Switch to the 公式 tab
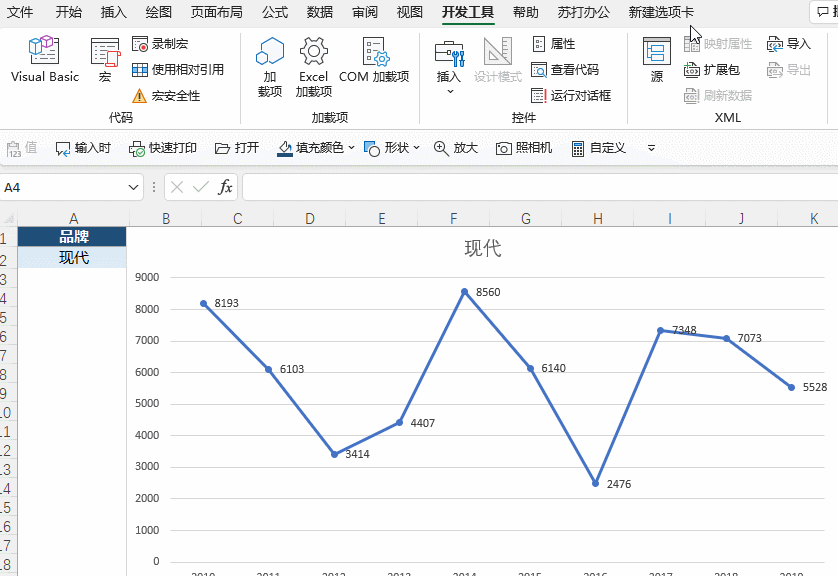 pos(275,12)
